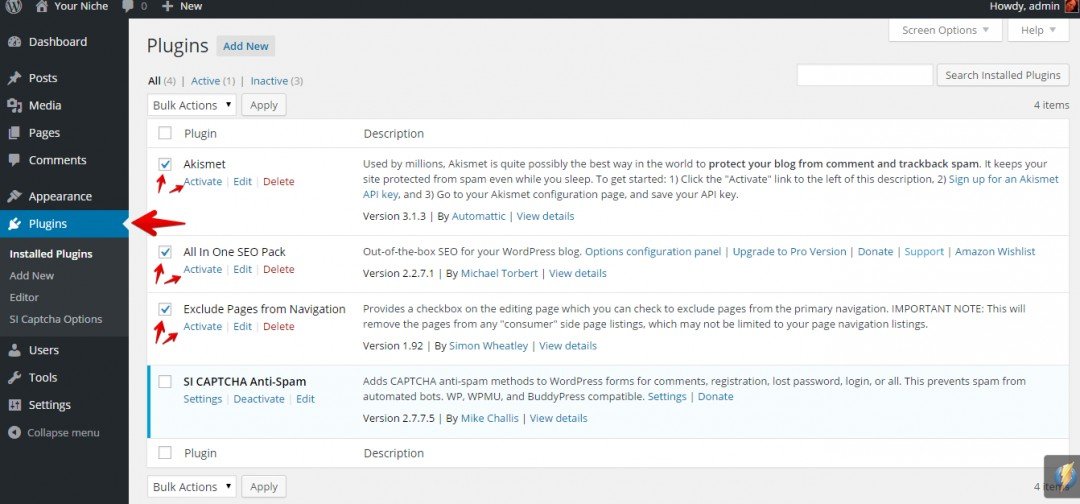1080x504 pixels.
Task: Open the Appearance menu
Action: point(64,196)
